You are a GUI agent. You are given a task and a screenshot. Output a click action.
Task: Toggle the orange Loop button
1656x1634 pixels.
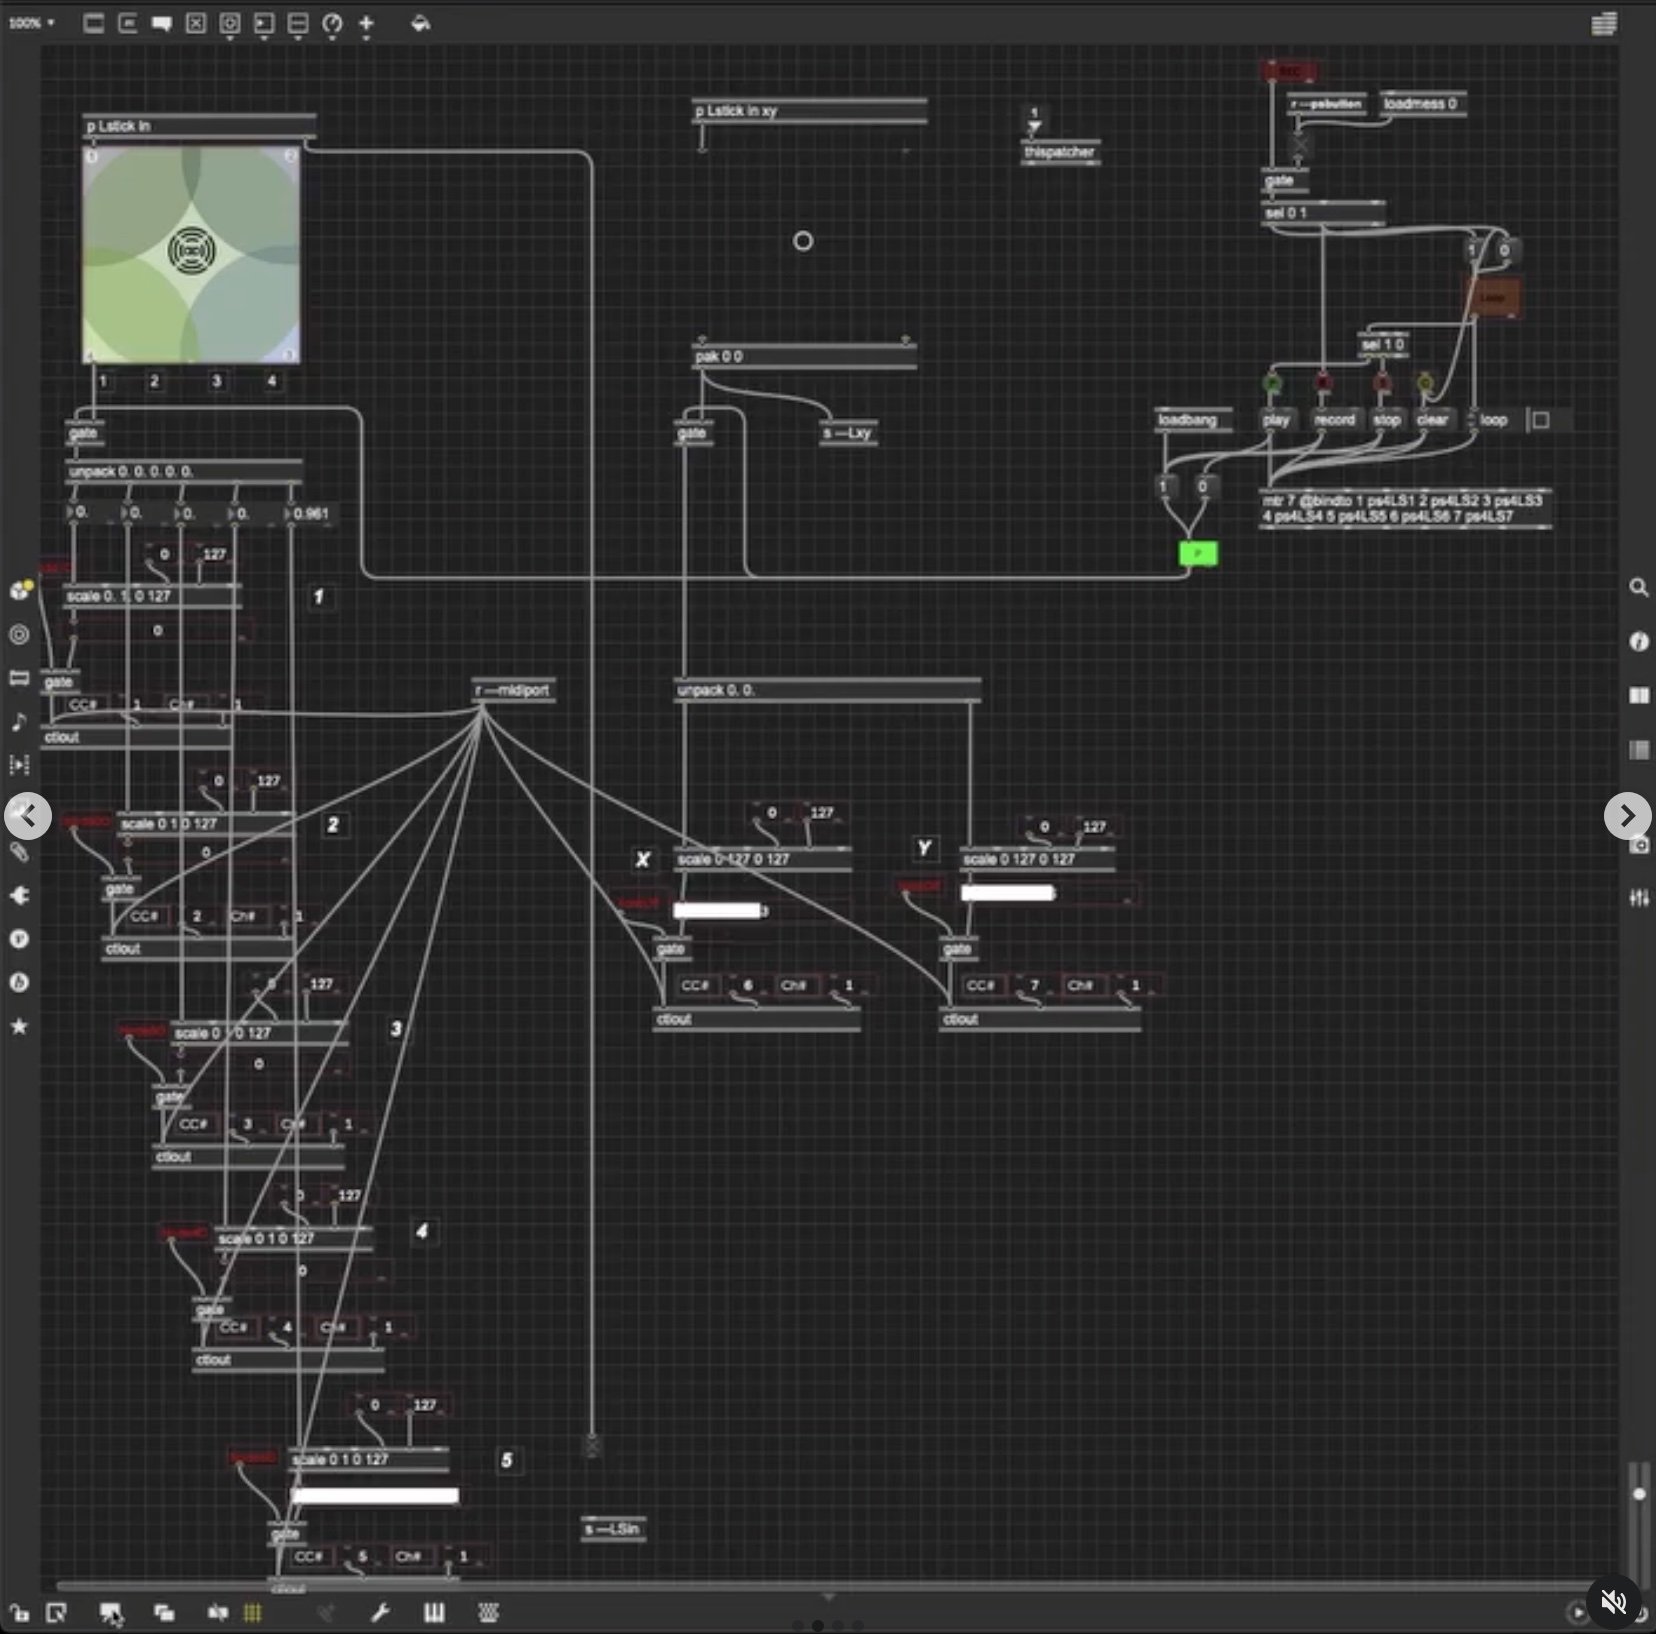[1493, 298]
